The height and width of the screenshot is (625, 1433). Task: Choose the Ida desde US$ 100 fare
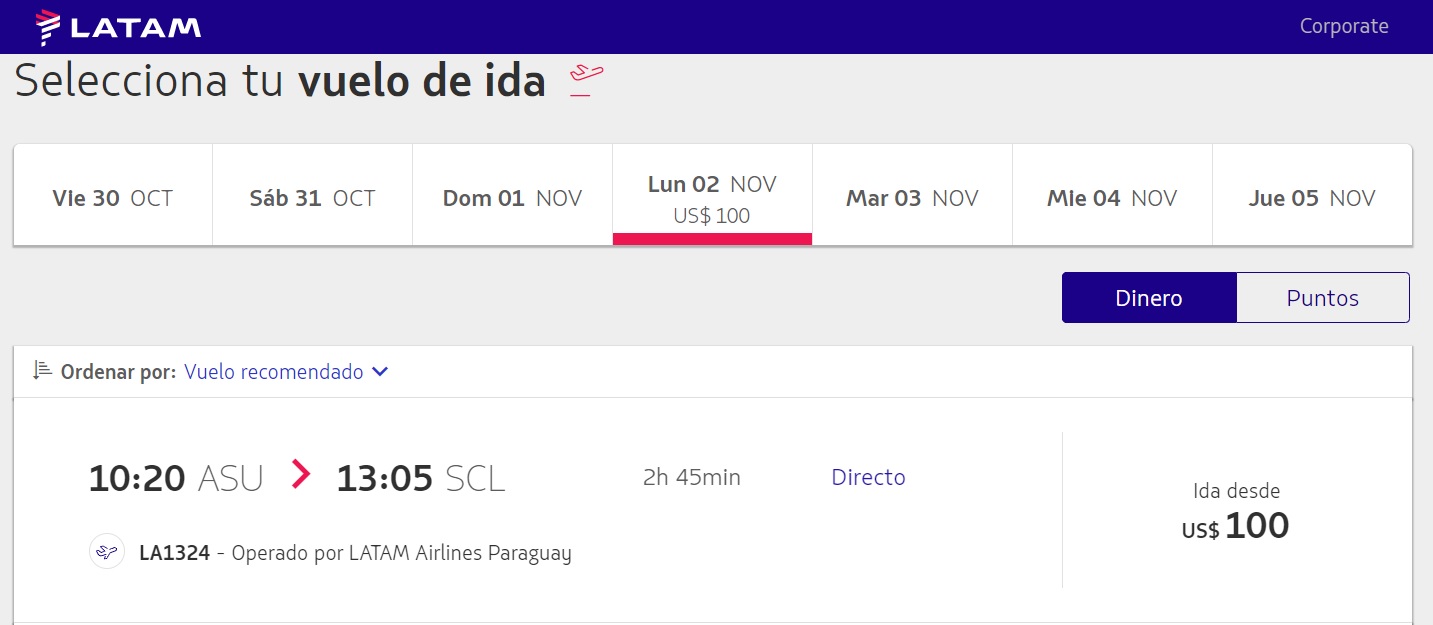click(1237, 511)
